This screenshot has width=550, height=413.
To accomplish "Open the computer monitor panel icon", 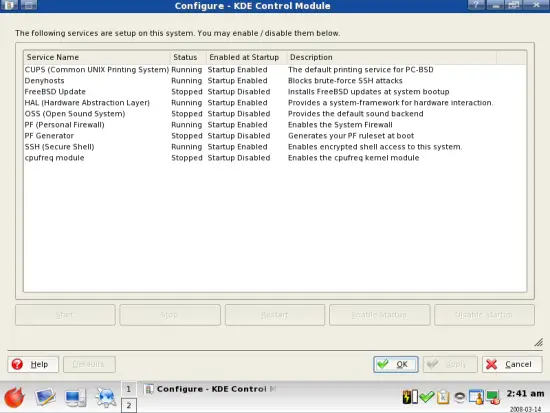I will click(x=75, y=398).
